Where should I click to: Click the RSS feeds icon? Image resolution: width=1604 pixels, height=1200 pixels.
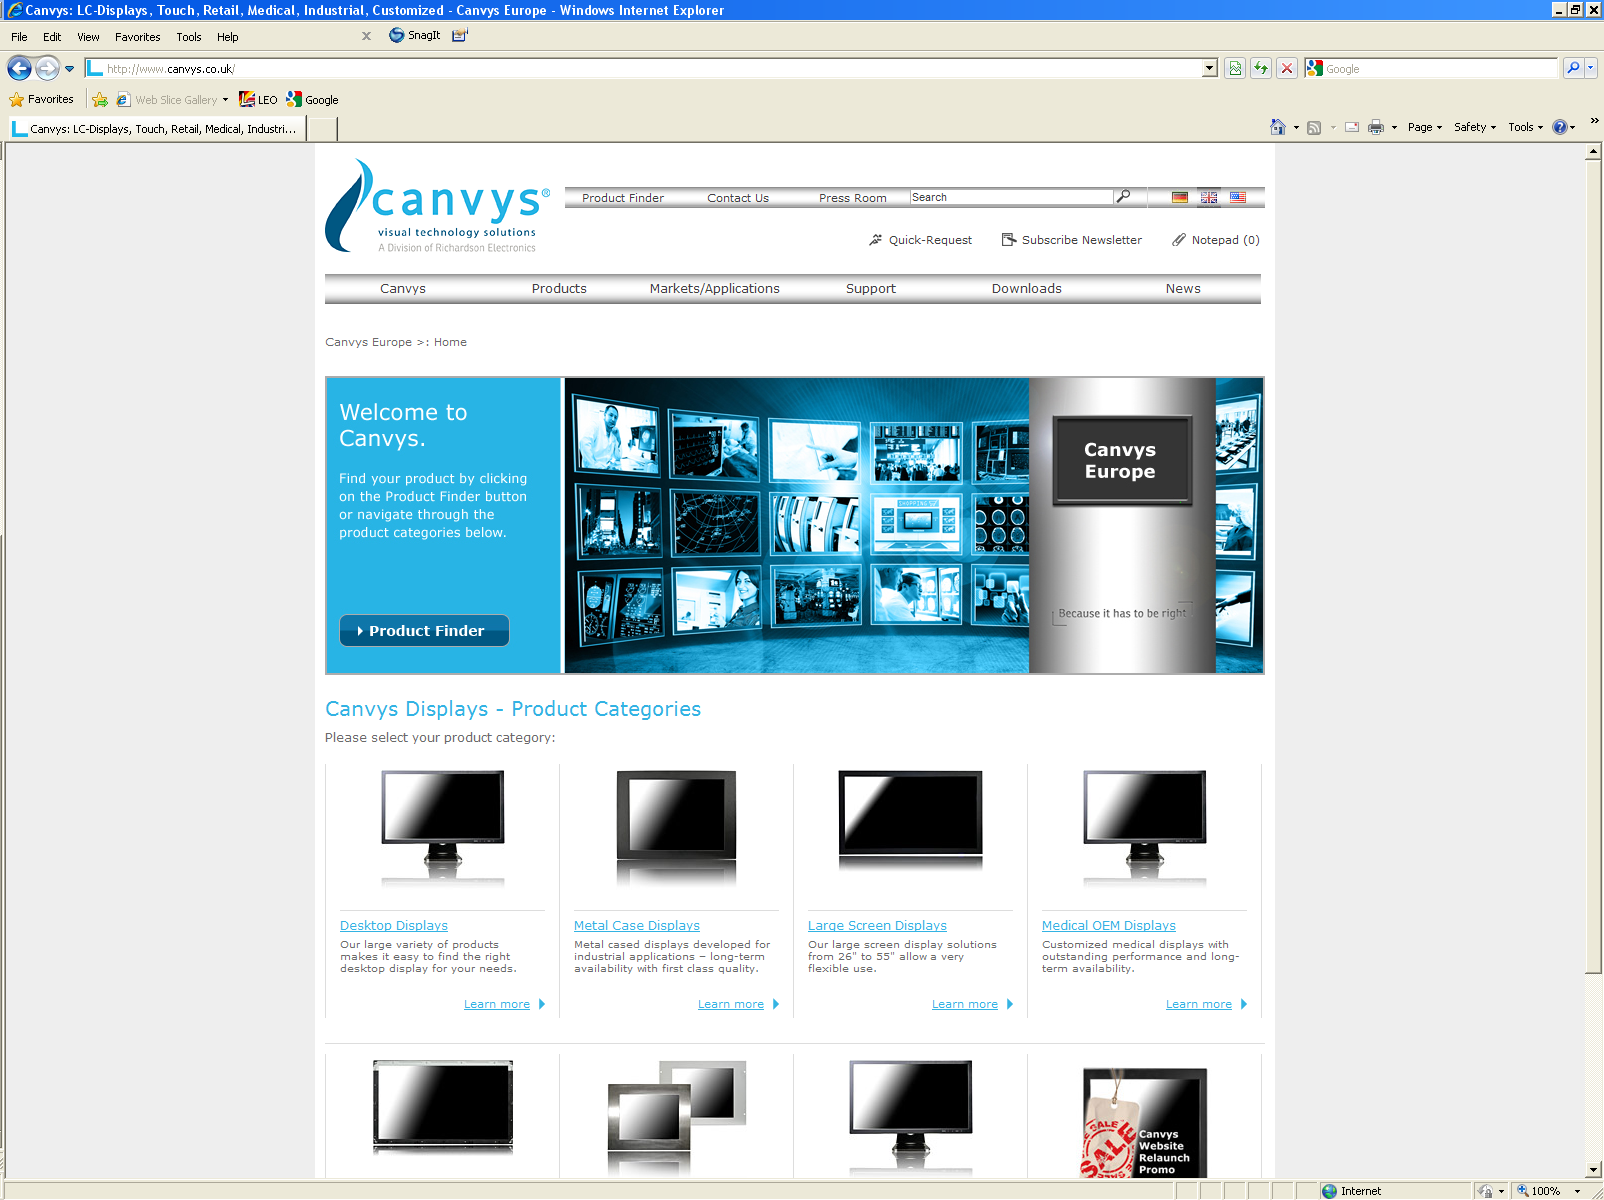coord(1314,127)
